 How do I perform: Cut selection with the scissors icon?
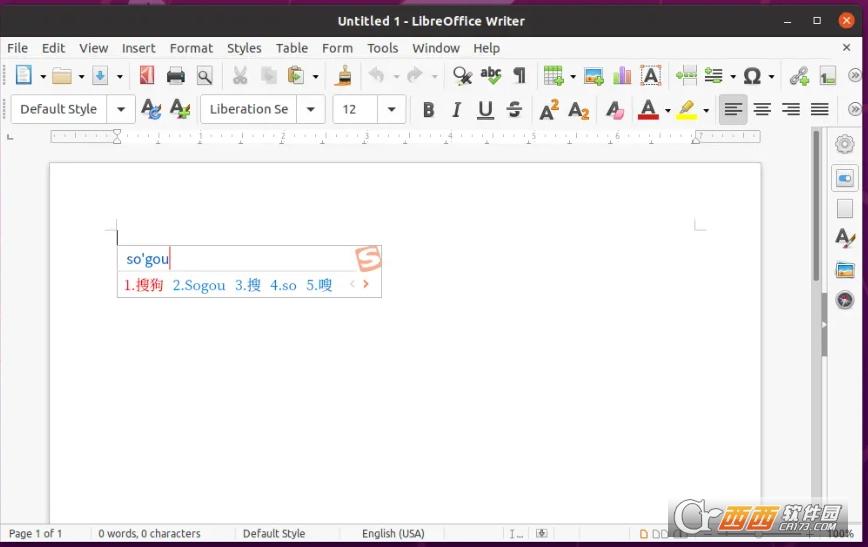pyautogui.click(x=240, y=76)
